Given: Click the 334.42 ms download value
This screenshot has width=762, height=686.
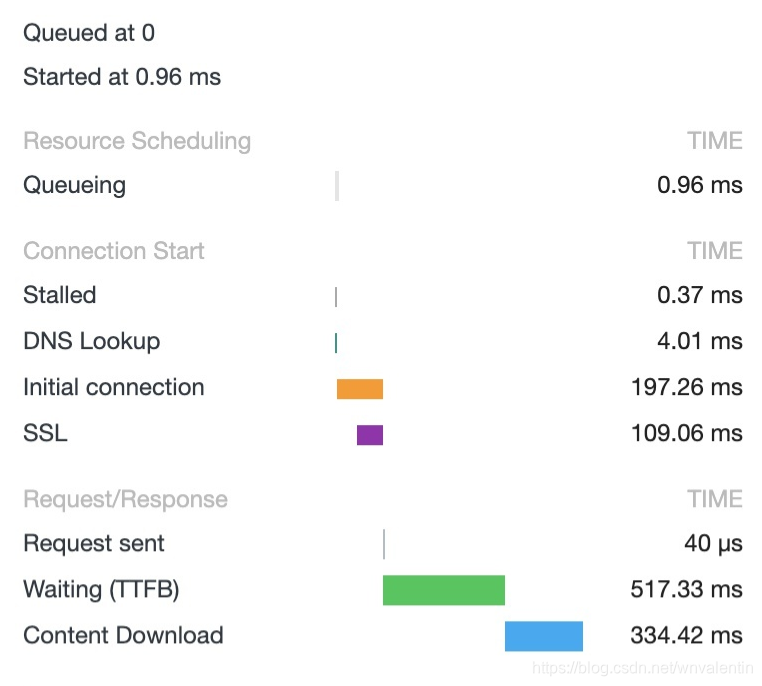Looking at the screenshot, I should coord(686,635).
